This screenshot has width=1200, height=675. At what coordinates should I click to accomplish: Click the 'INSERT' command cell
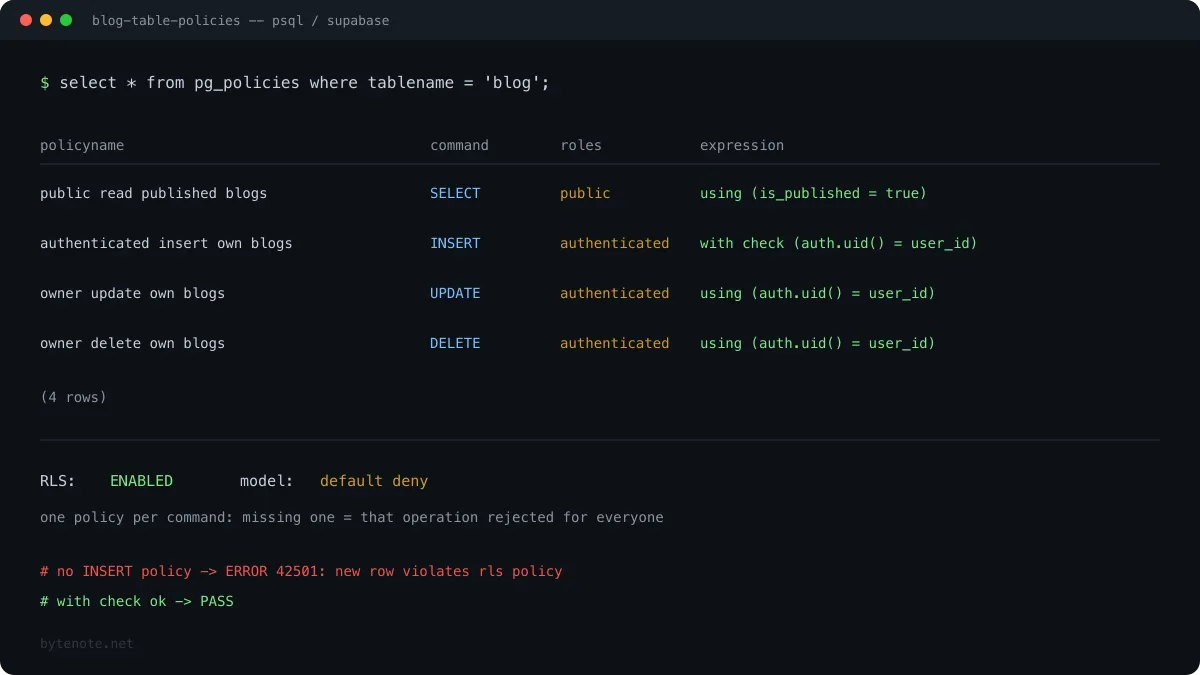pyautogui.click(x=455, y=243)
